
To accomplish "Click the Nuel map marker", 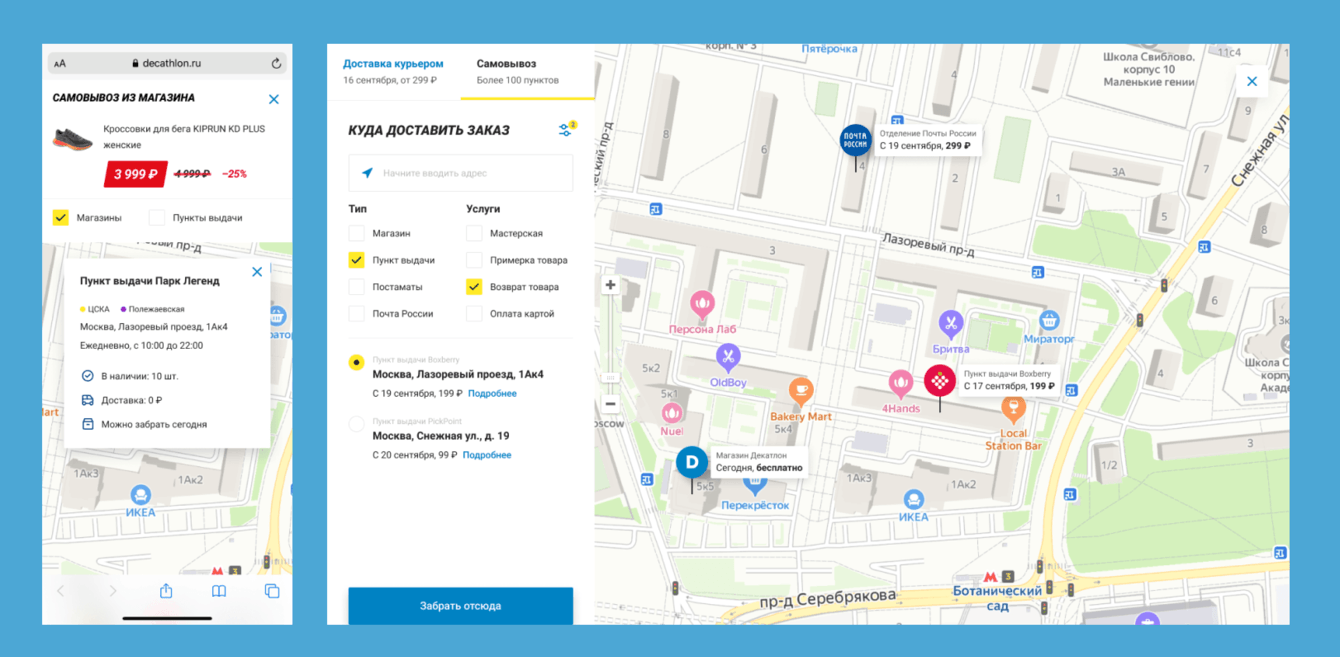I will coord(672,412).
